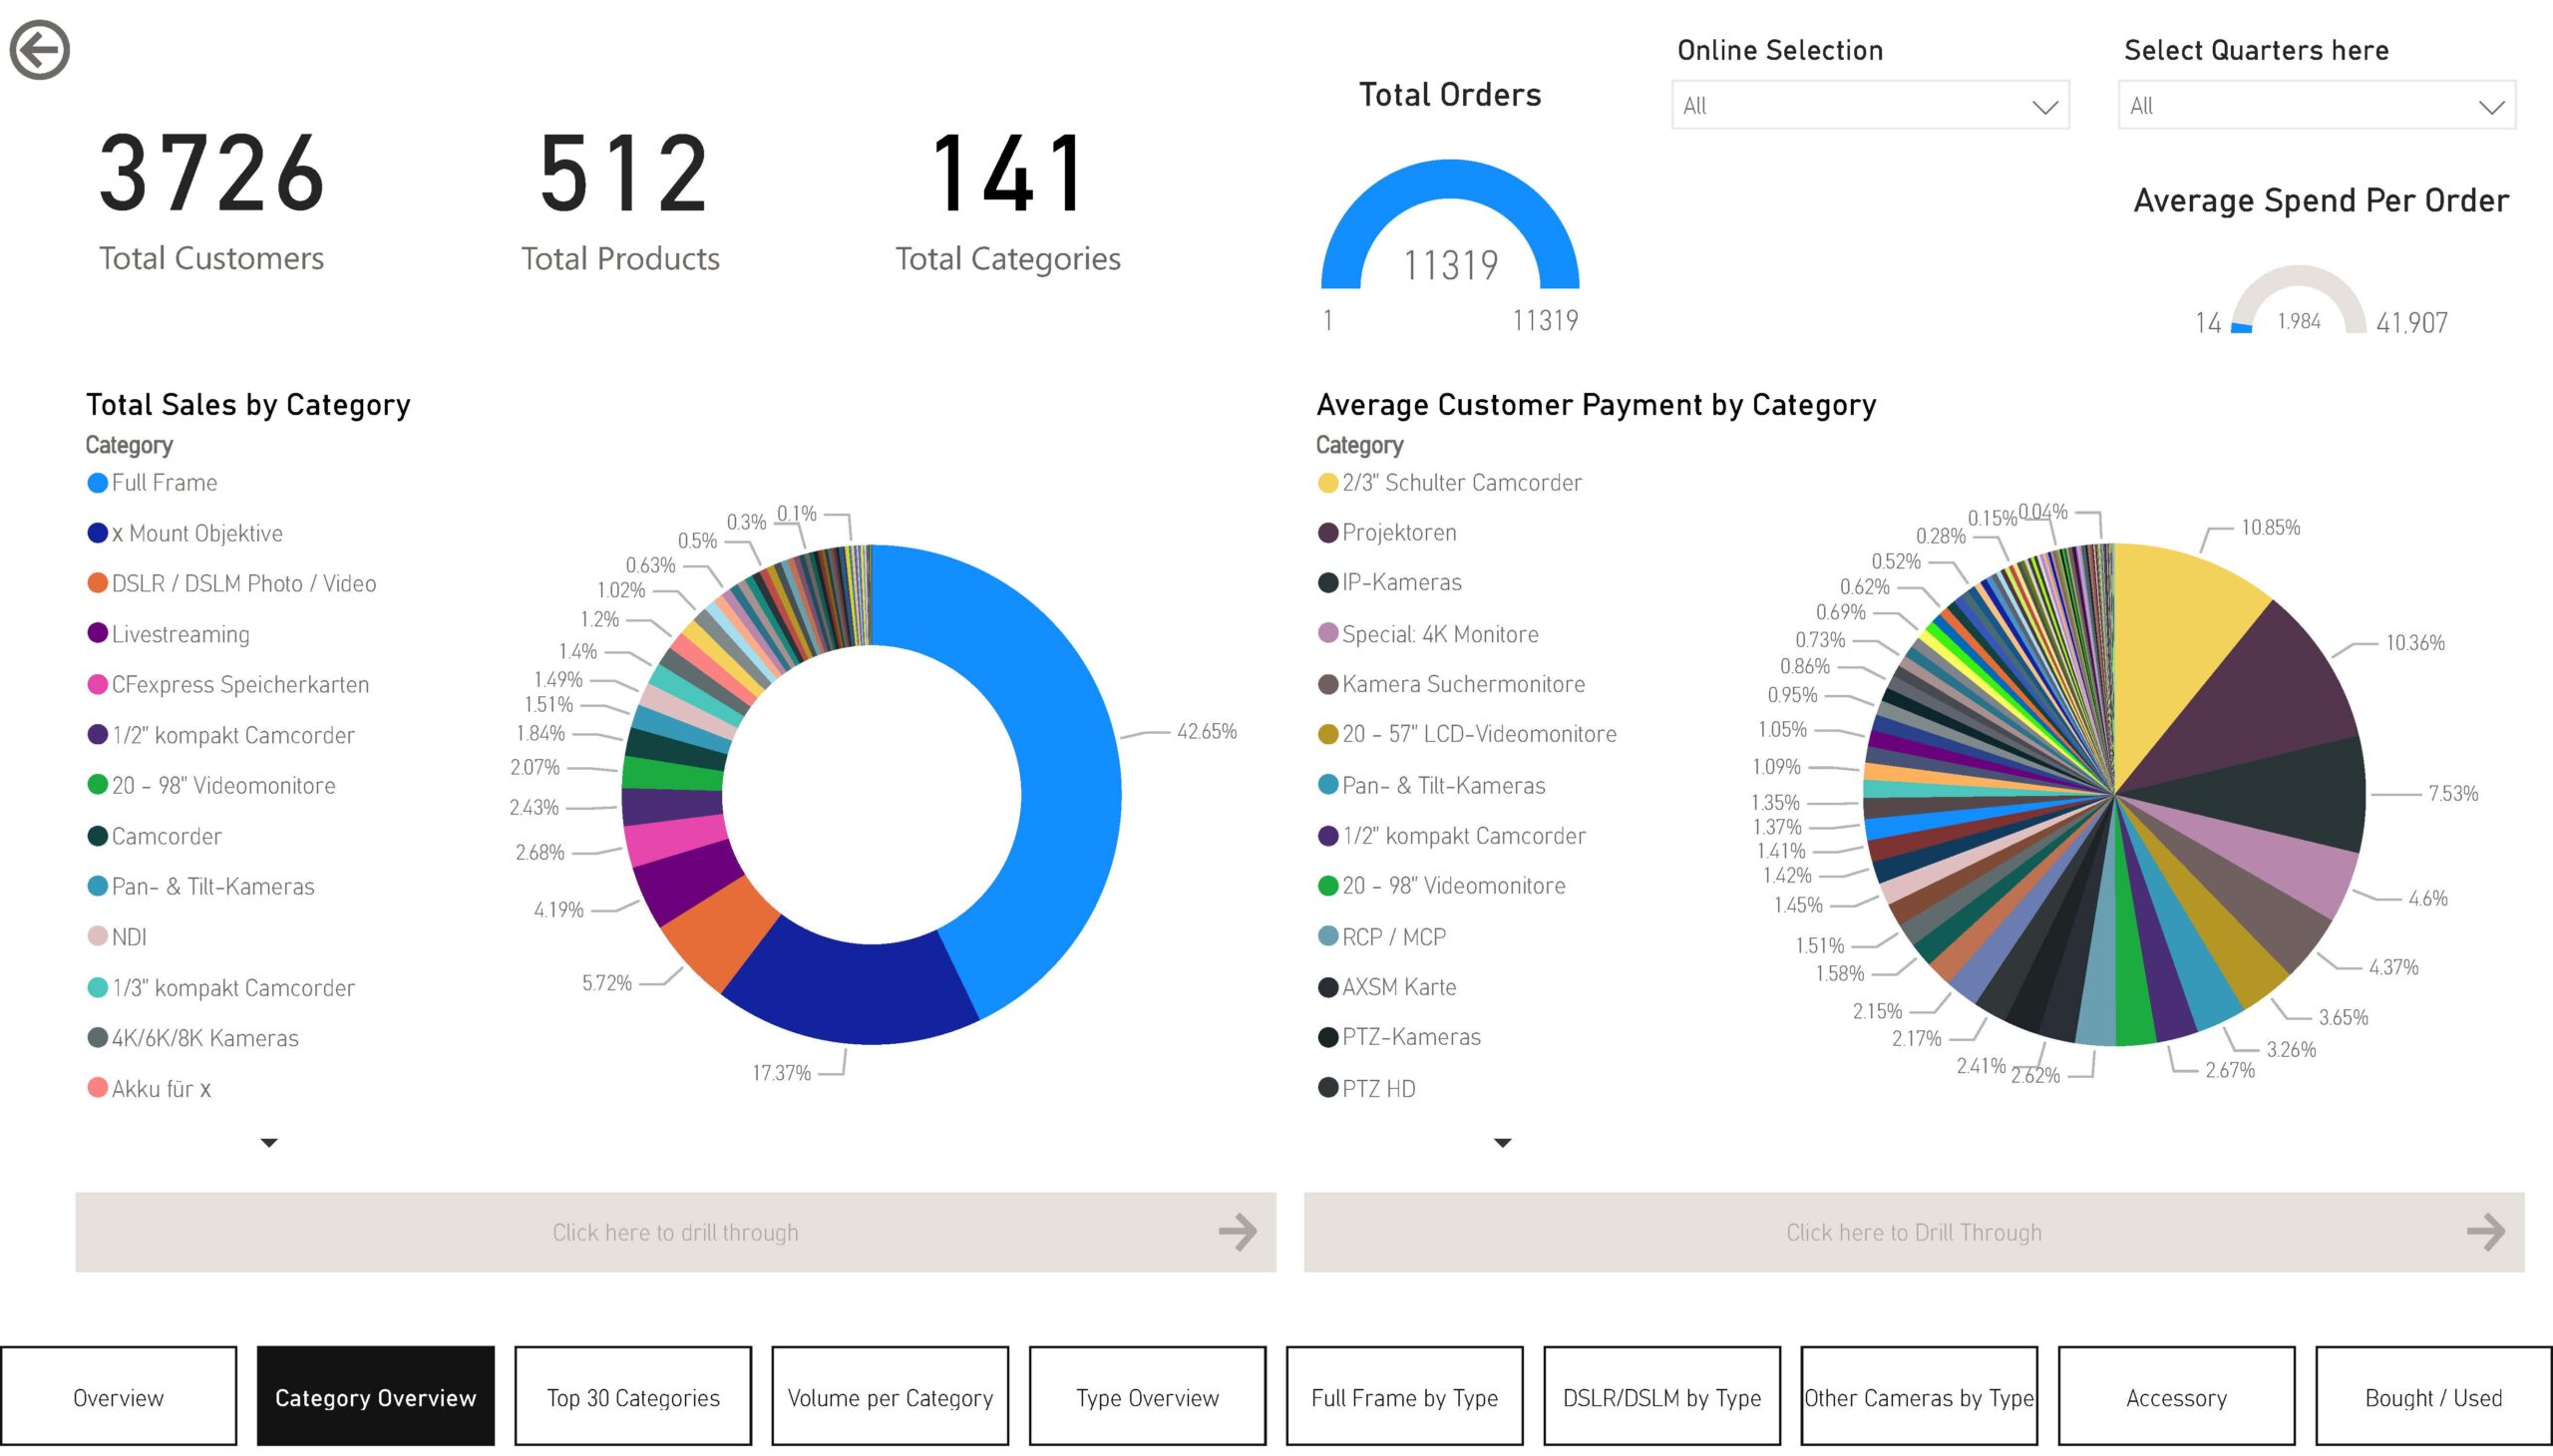2553x1456 pixels.
Task: Click the Accessory navigation button
Action: point(2176,1397)
